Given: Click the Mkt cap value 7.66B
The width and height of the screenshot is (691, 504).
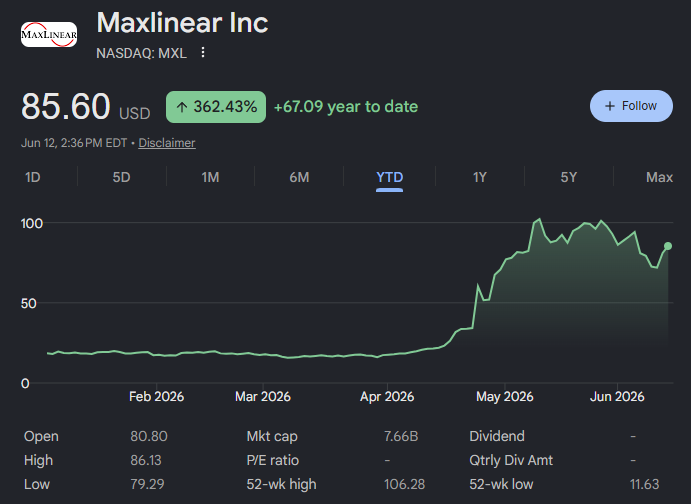Looking at the screenshot, I should [401, 436].
